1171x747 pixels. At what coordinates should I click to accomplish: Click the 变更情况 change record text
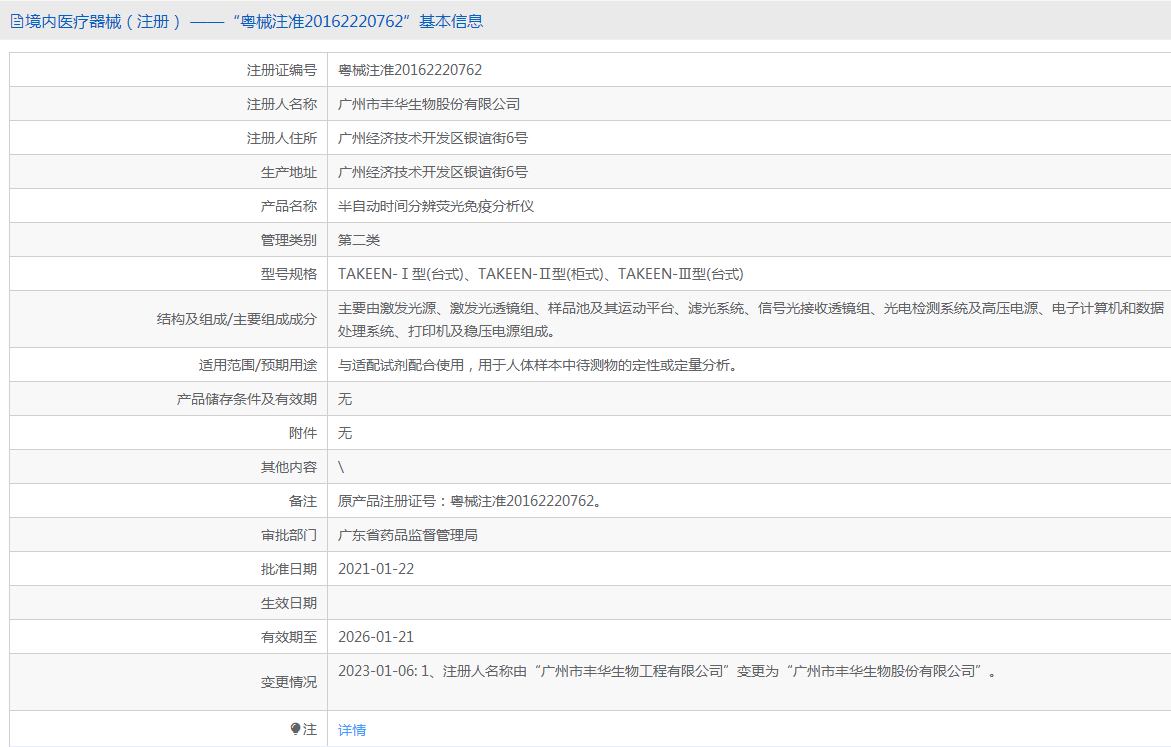(668, 671)
